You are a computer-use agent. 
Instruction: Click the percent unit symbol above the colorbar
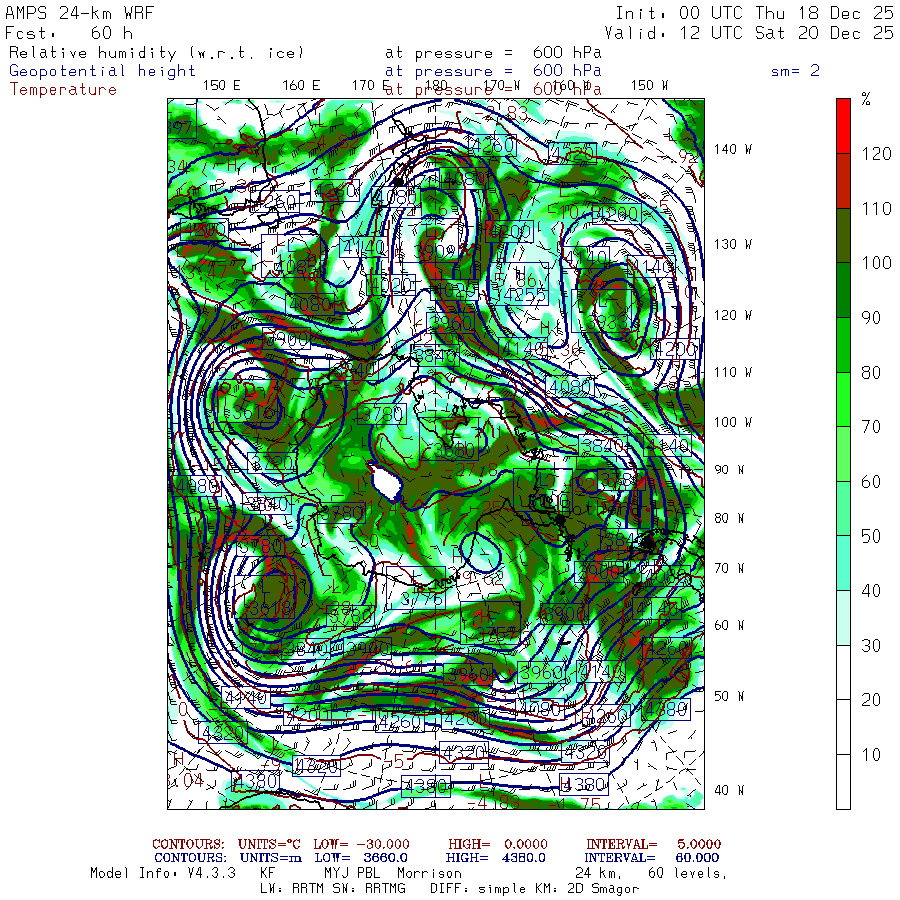(x=866, y=100)
